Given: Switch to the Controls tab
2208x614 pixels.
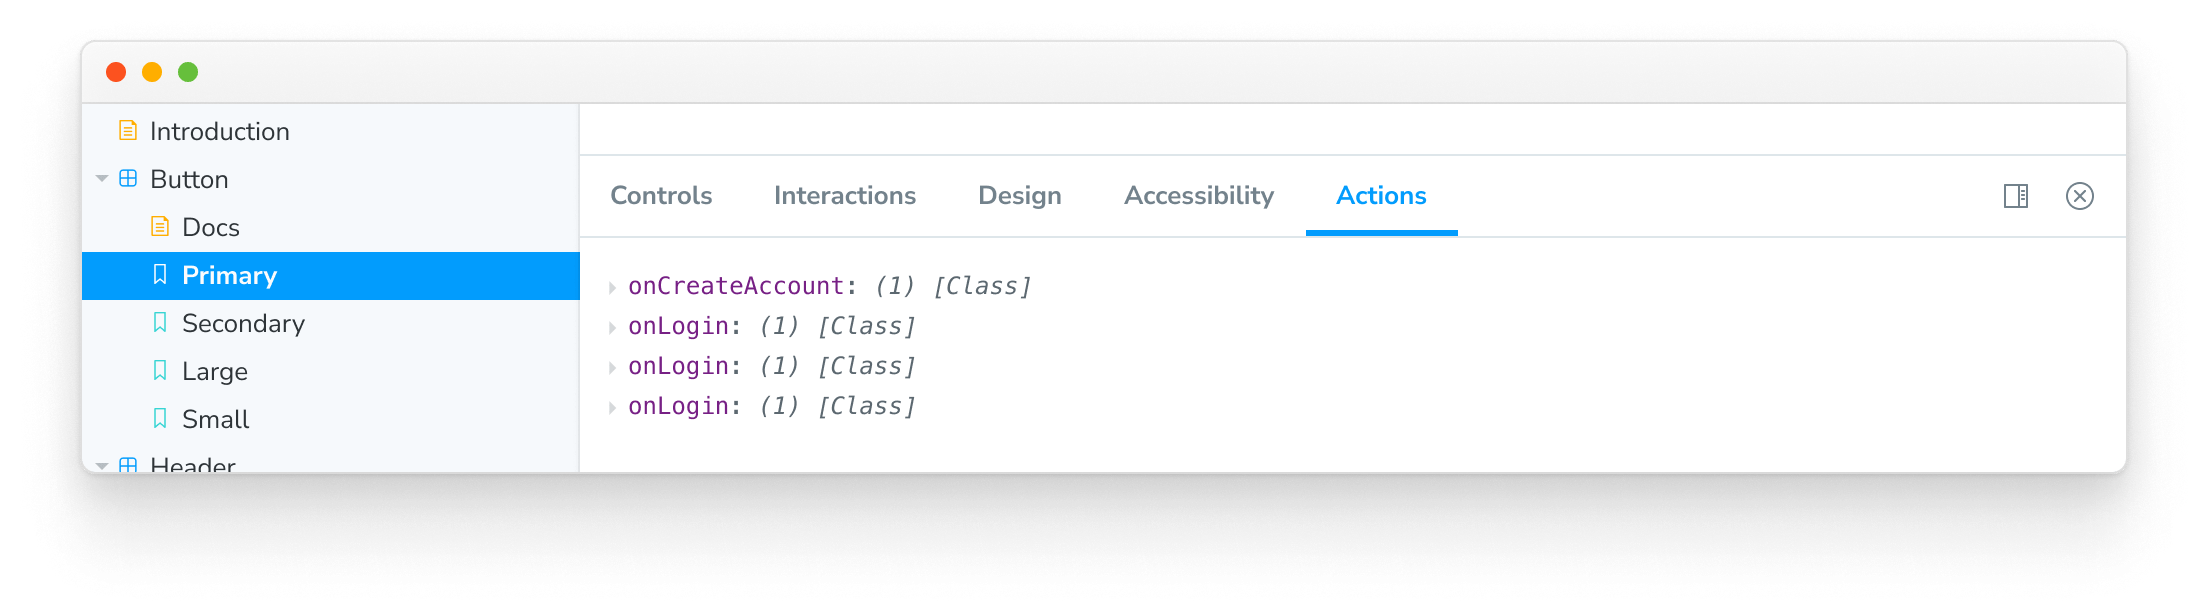Looking at the screenshot, I should [661, 196].
